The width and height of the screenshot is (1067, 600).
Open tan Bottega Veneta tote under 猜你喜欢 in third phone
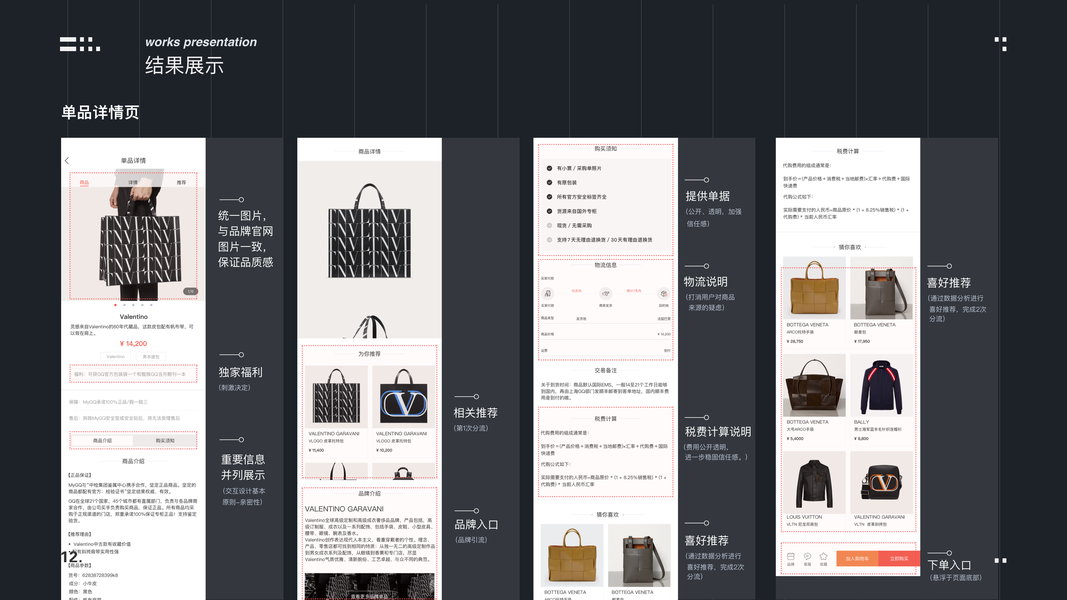click(572, 561)
